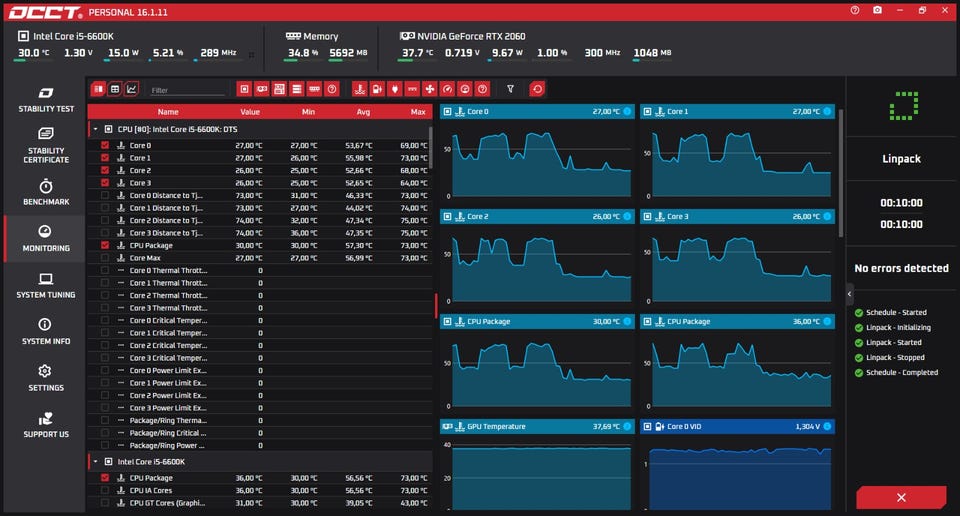Click the blue dot on Core 1 graph
Viewport: 960px width, 516px height.
coord(827,111)
